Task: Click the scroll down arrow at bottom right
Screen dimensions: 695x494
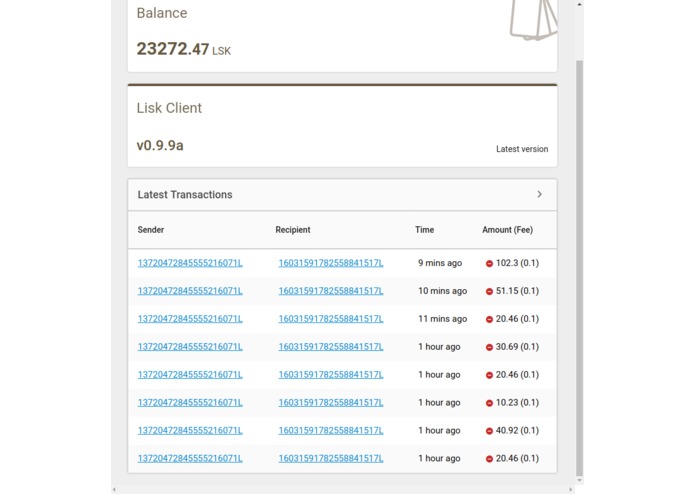Action: pyautogui.click(x=579, y=480)
